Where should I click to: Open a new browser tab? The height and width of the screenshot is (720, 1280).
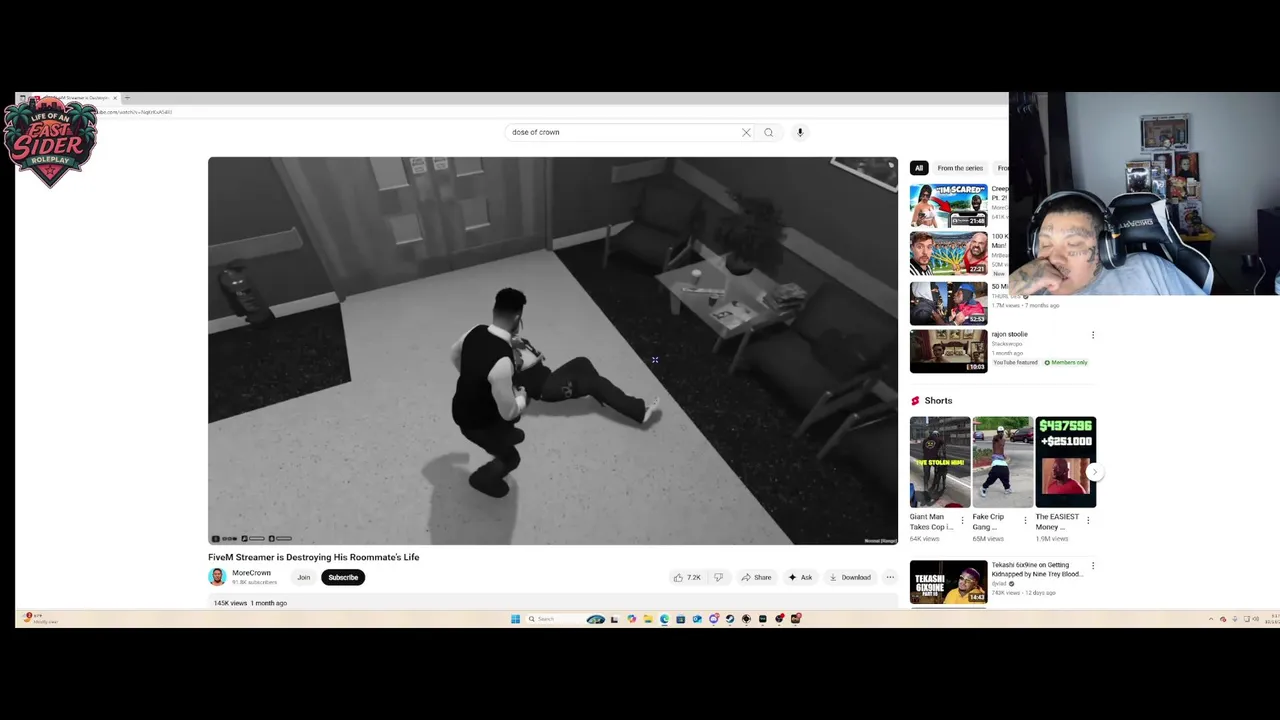tap(127, 98)
